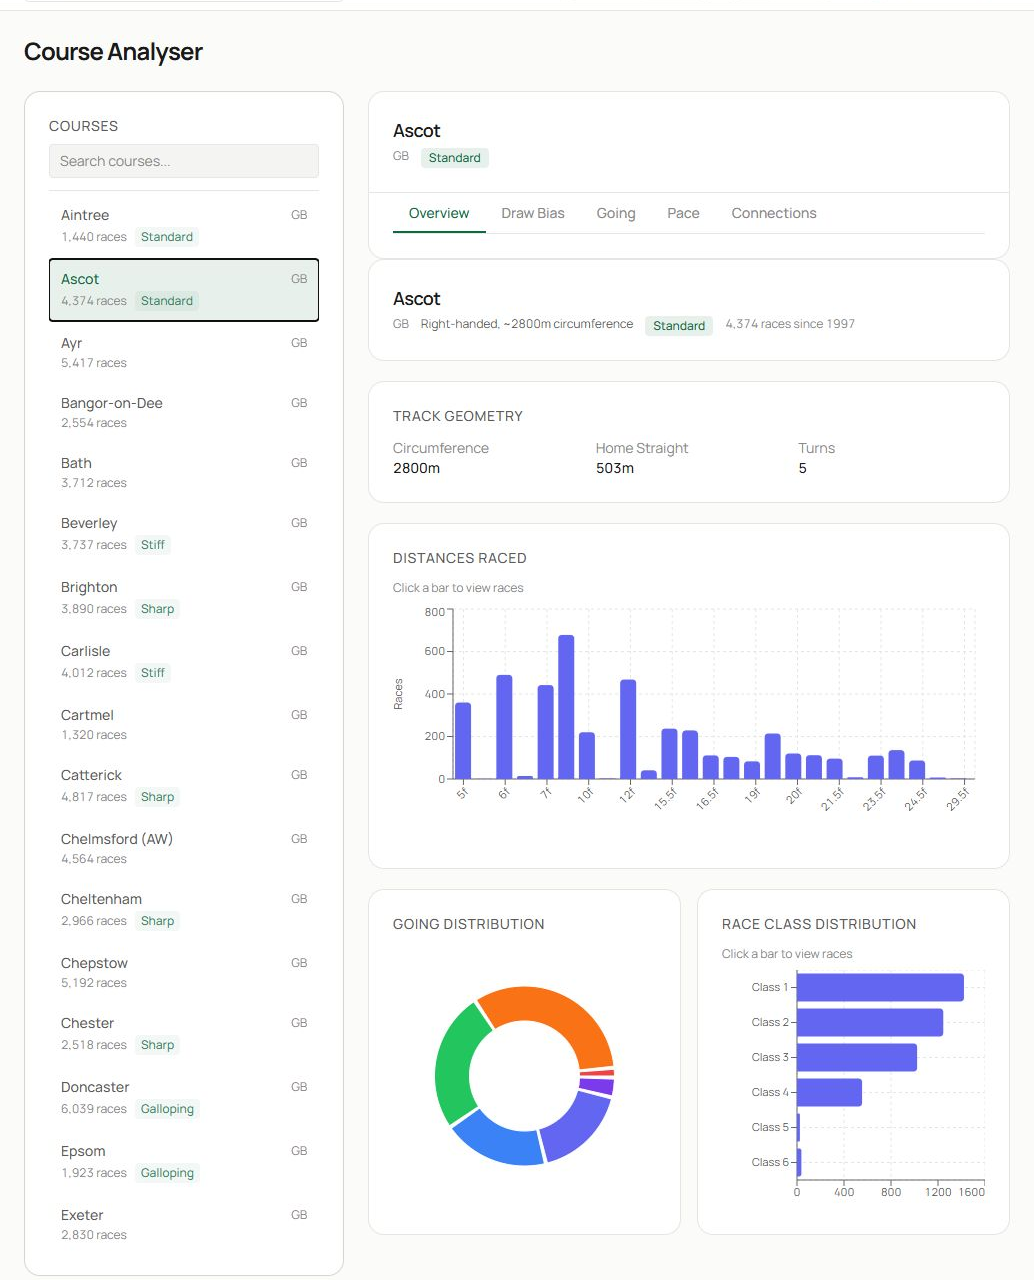This screenshot has width=1034, height=1280.
Task: Click the Class 2 bar
Action: click(x=870, y=1022)
